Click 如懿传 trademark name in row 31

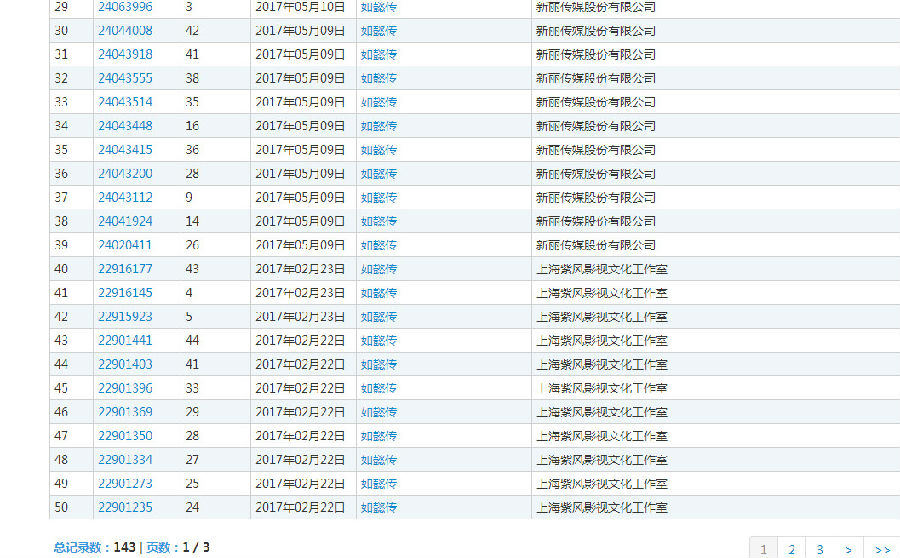point(379,55)
